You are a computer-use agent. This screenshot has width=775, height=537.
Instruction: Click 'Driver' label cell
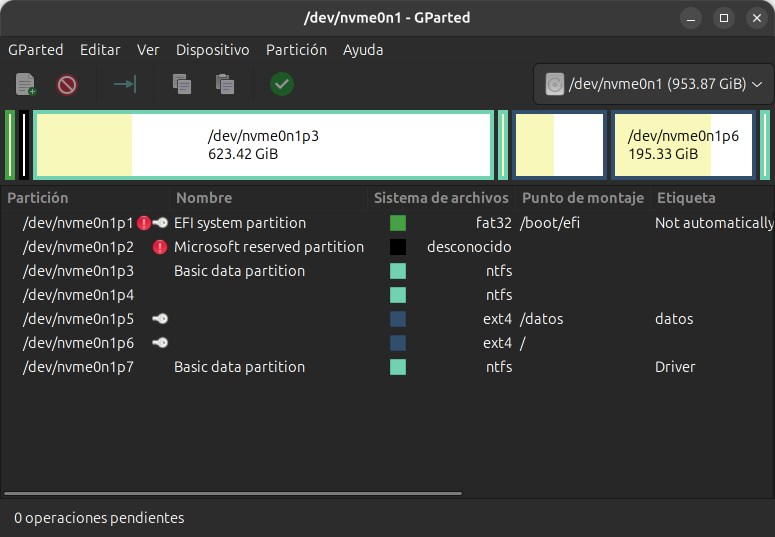tap(675, 367)
